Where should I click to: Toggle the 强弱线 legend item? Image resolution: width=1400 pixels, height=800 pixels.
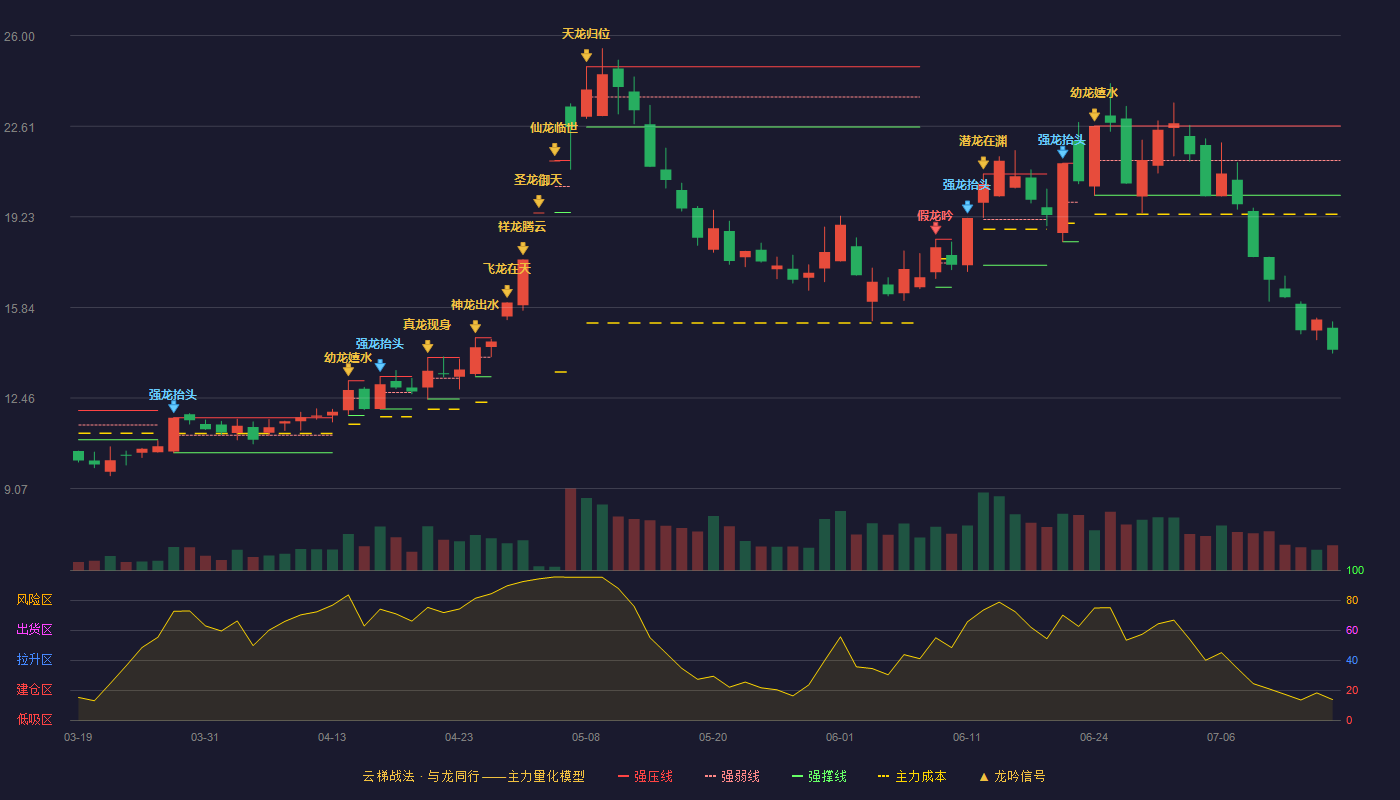732,776
